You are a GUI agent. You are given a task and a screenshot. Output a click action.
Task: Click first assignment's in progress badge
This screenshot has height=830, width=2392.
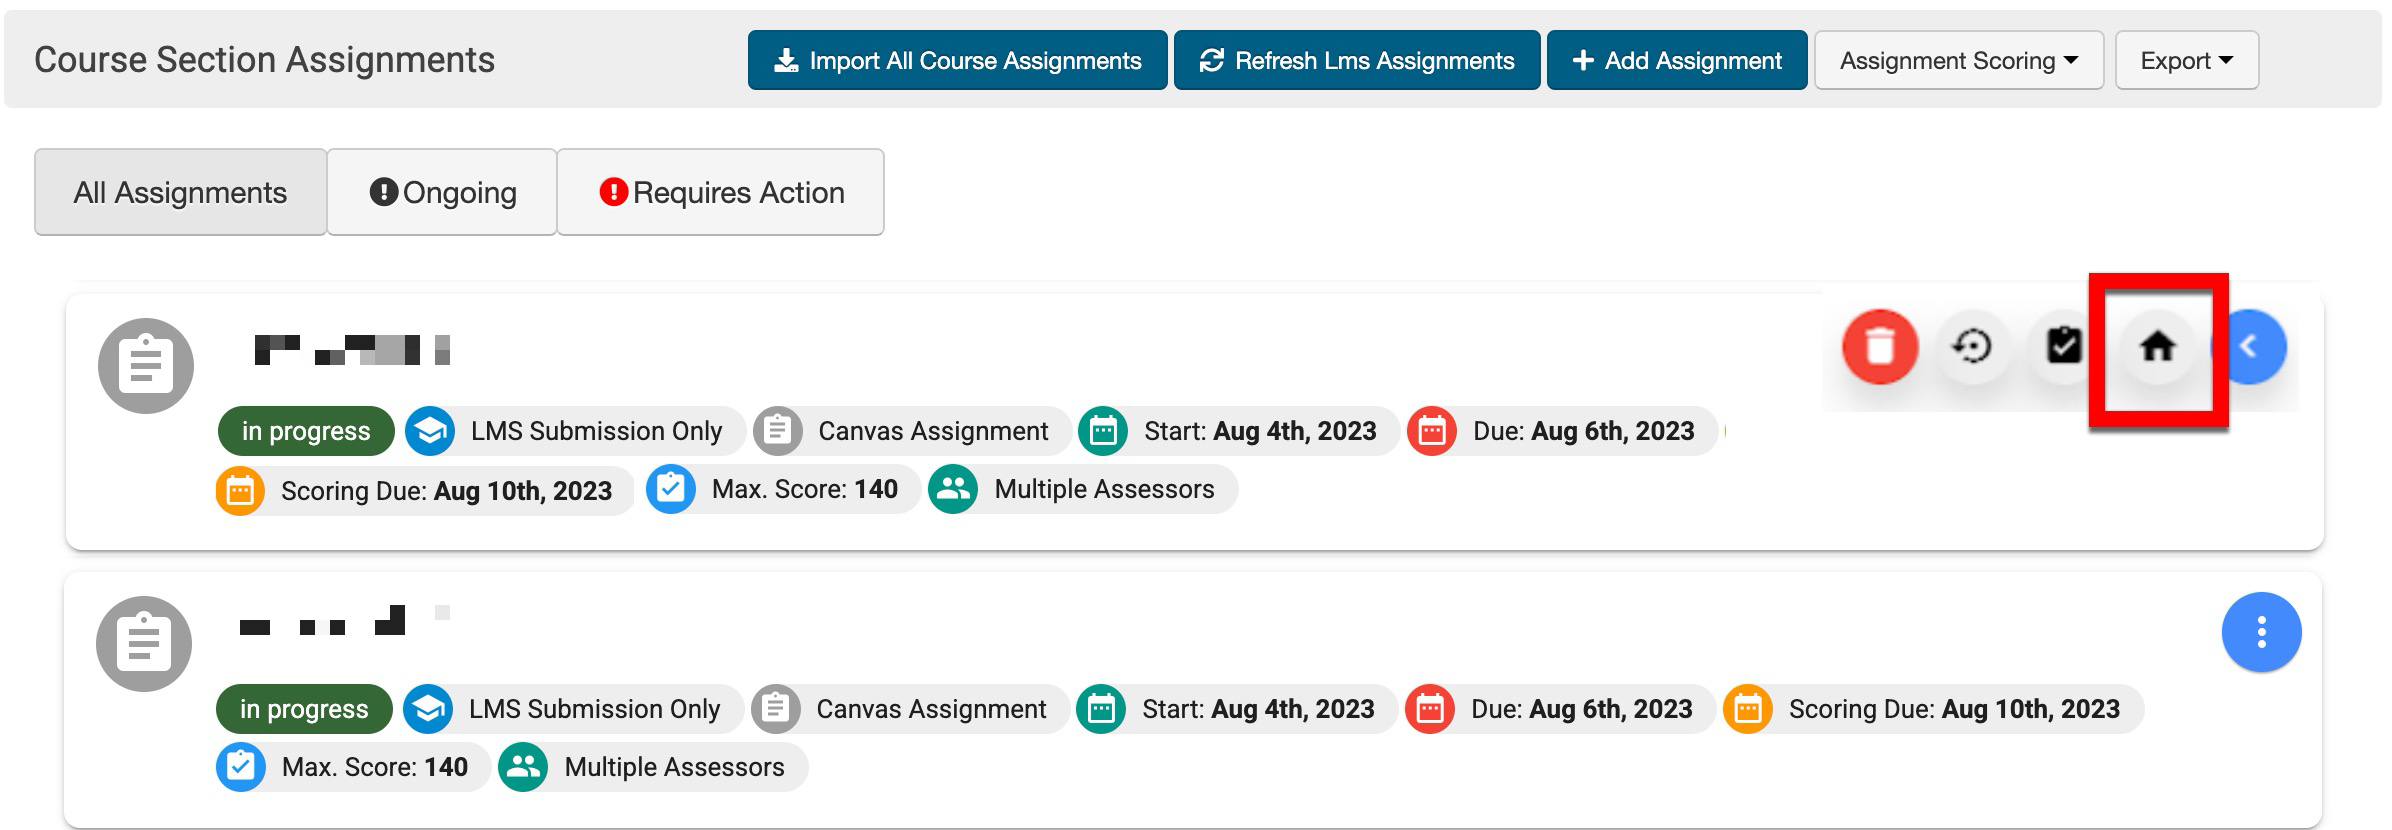click(306, 431)
